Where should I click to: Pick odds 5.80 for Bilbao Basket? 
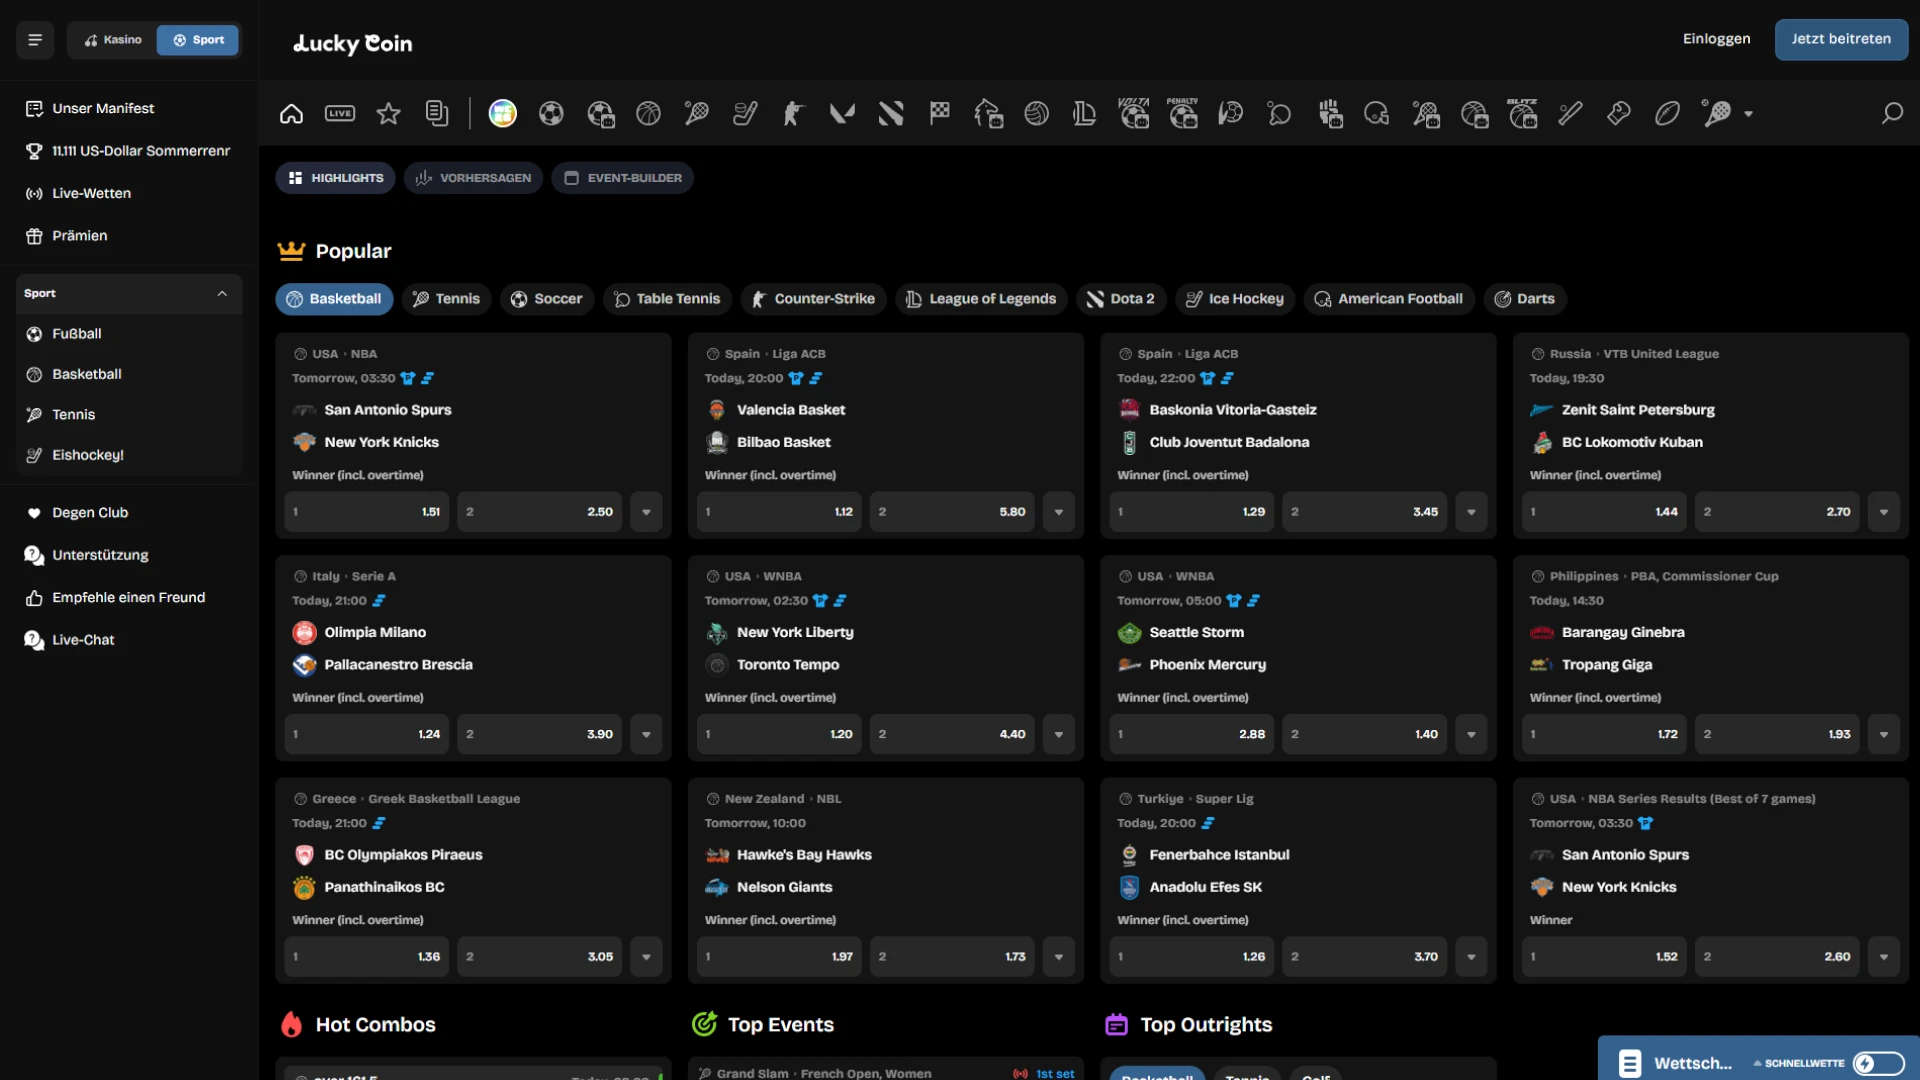pyautogui.click(x=952, y=512)
